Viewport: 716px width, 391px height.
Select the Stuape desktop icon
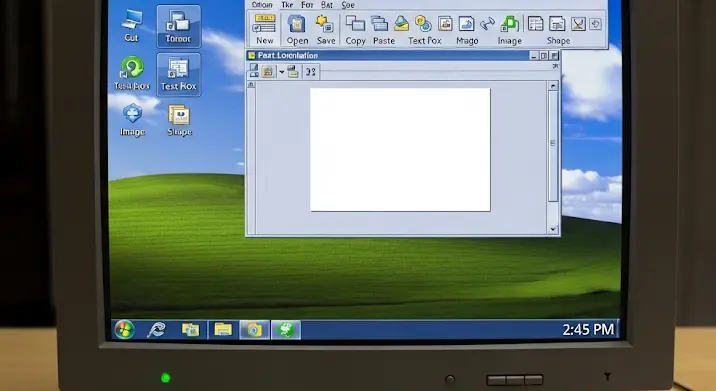click(179, 121)
